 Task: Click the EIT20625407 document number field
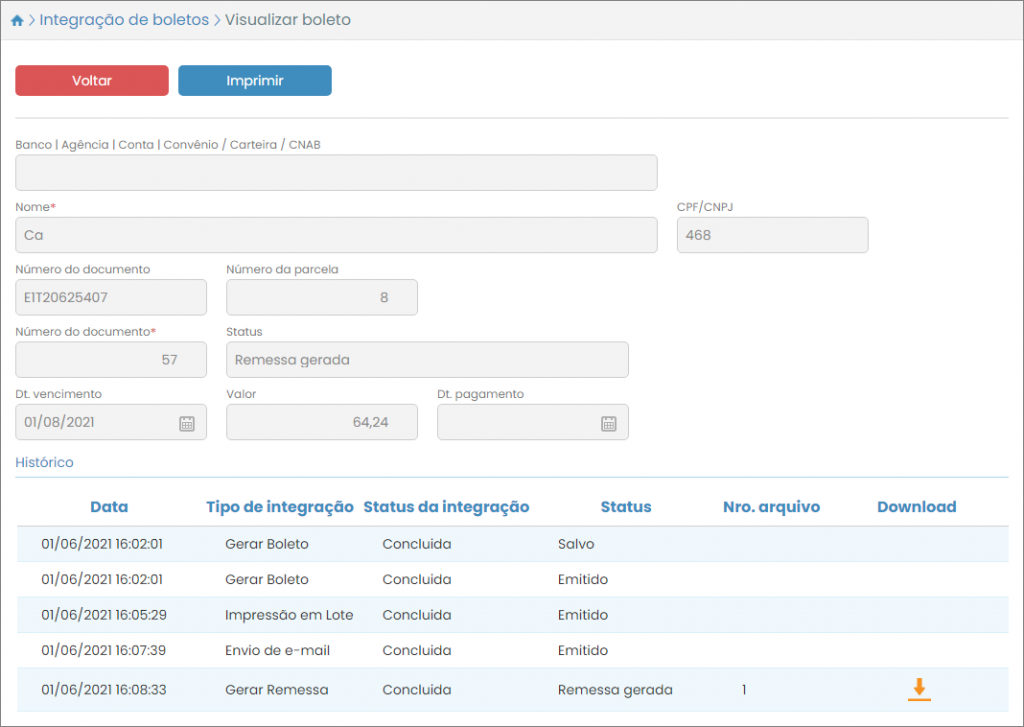[111, 298]
